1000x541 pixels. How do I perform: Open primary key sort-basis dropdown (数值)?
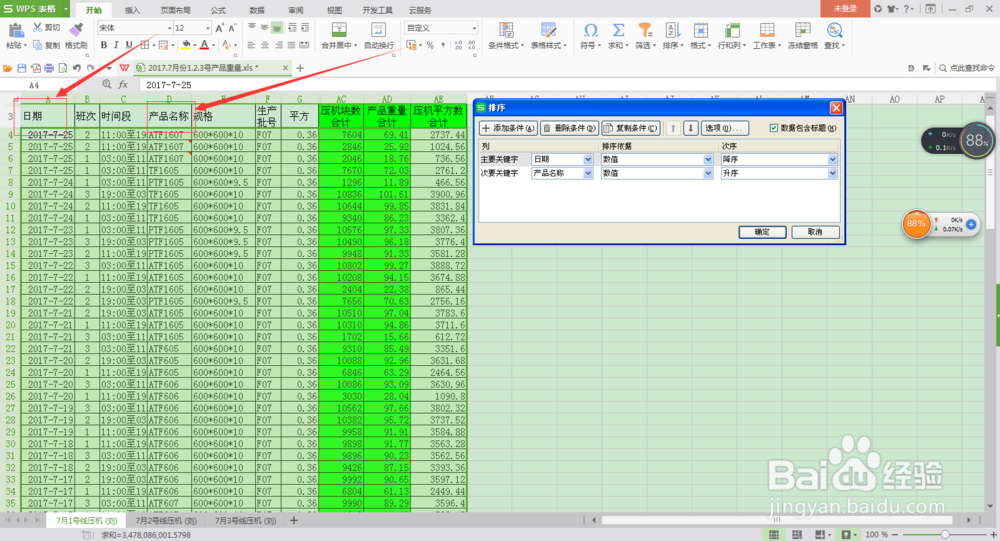coord(708,159)
